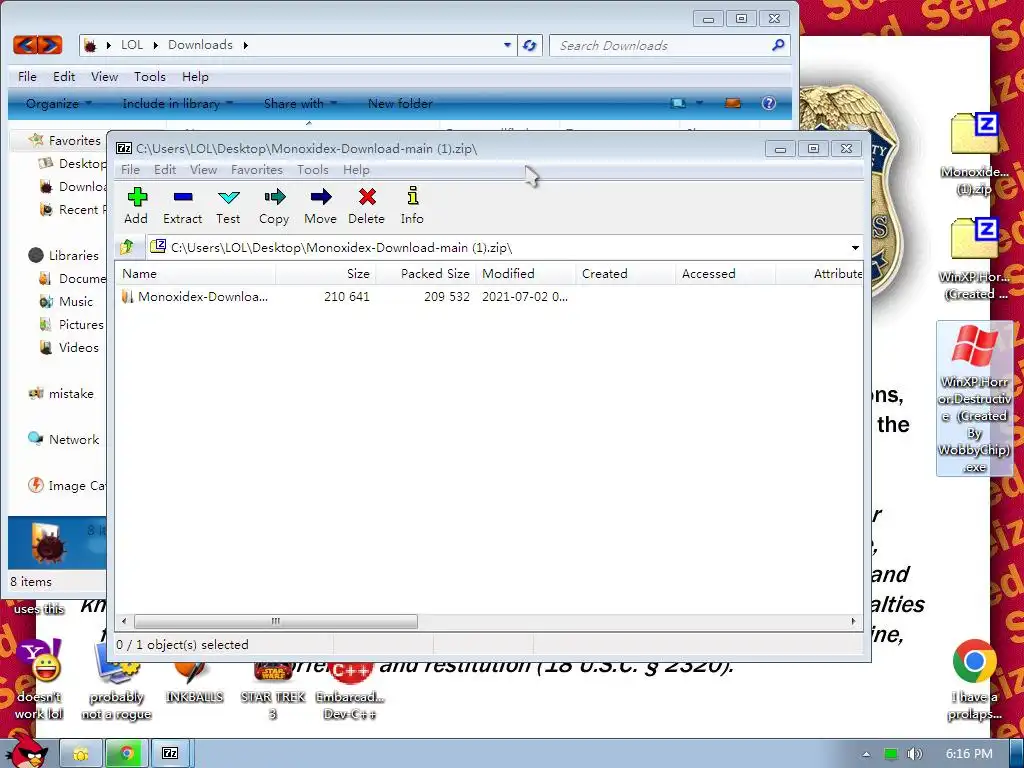Viewport: 1024px width, 768px height.
Task: Sort by the Packed Size column
Action: [x=426, y=274]
